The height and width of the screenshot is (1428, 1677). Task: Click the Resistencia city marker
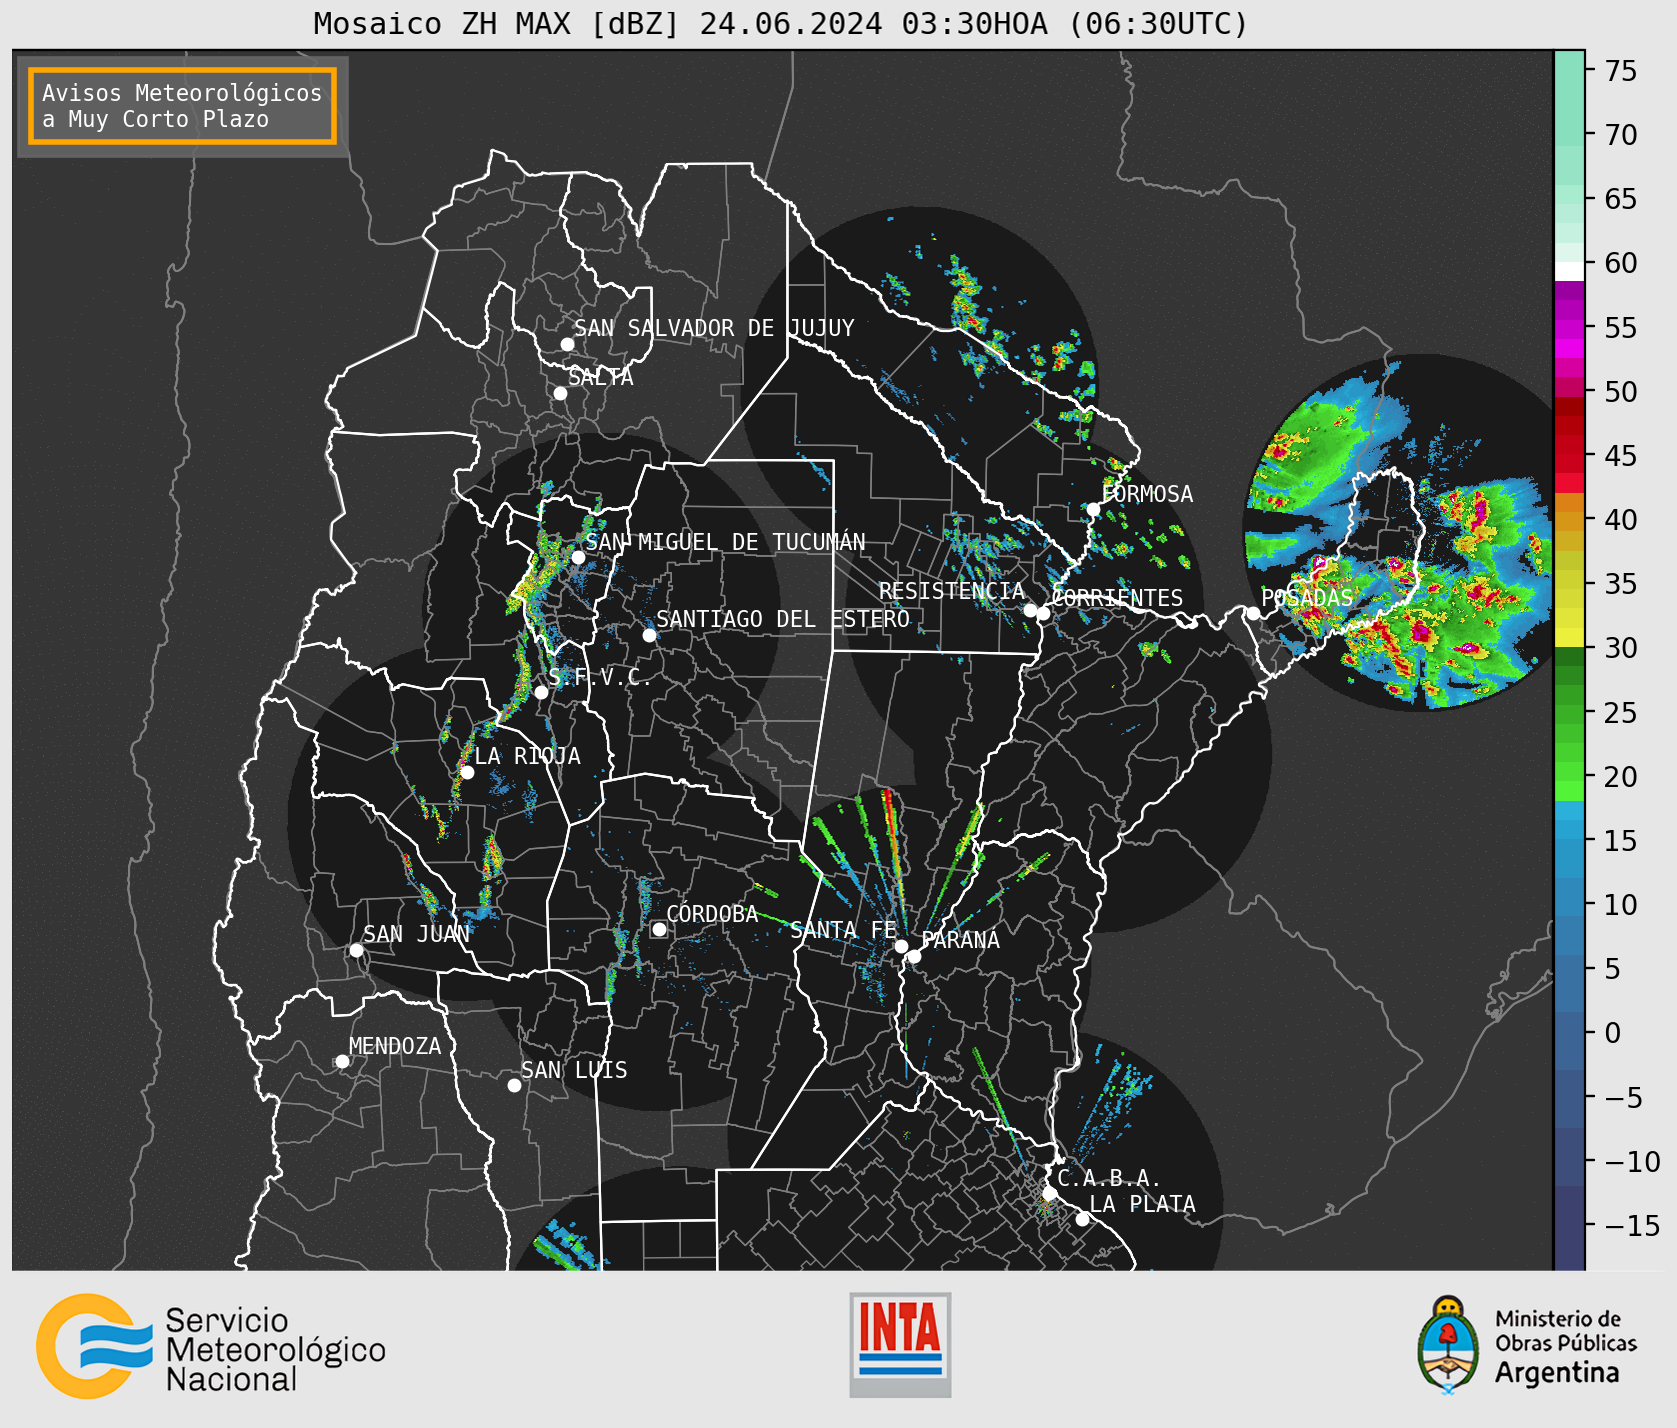point(1030,610)
